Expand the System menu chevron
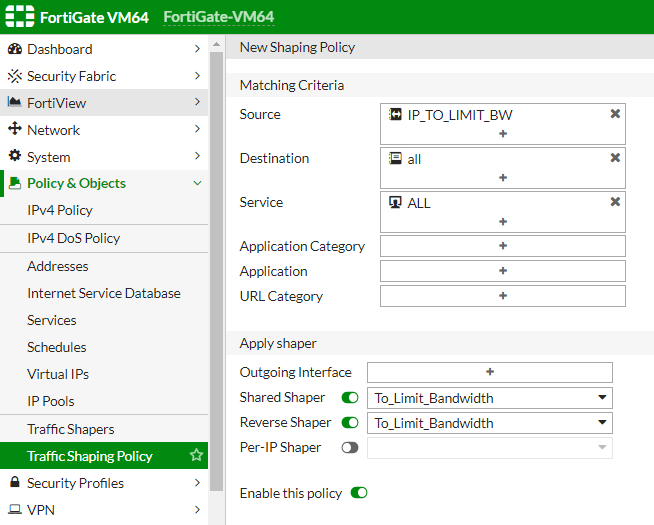Image resolution: width=654 pixels, height=525 pixels. [197, 156]
